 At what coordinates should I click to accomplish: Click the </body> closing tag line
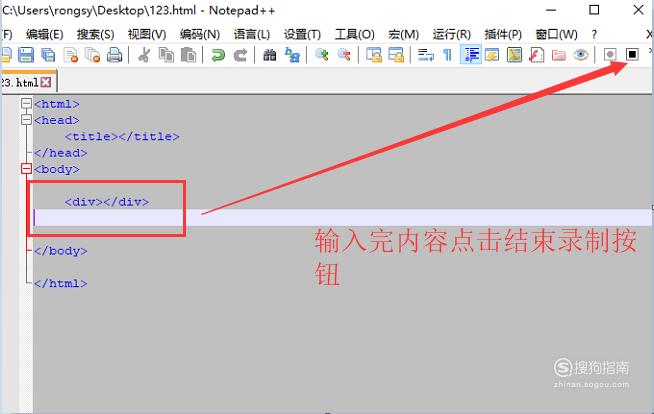pos(60,251)
